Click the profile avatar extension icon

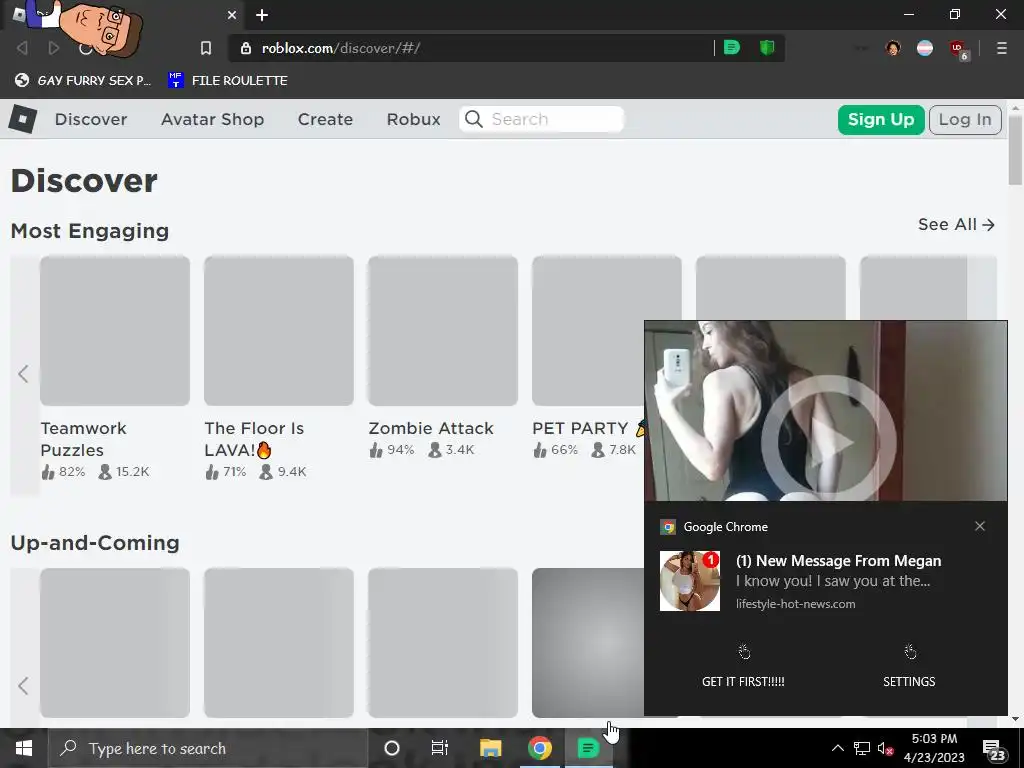point(893,48)
